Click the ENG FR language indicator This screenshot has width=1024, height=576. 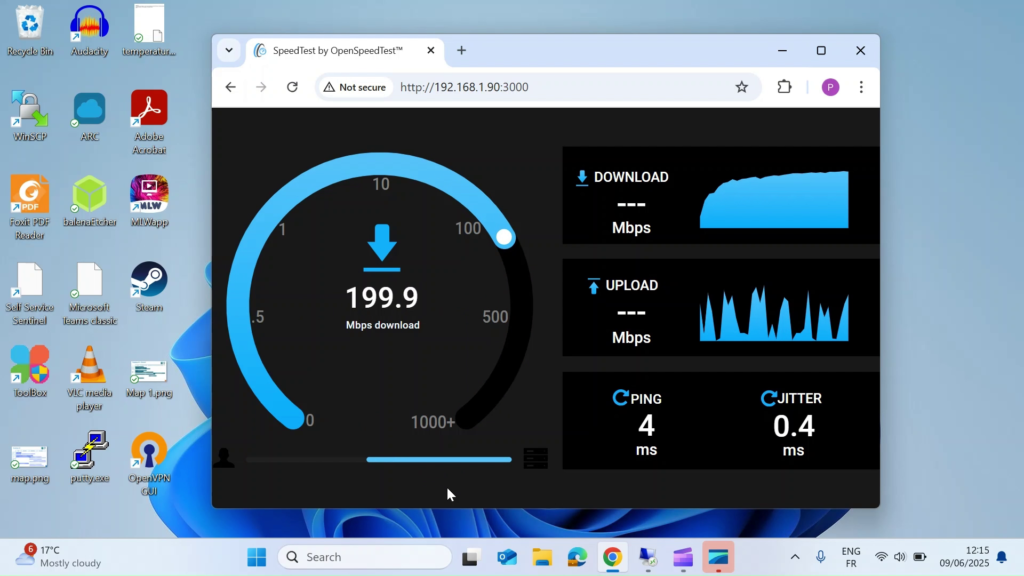pyautogui.click(x=851, y=557)
